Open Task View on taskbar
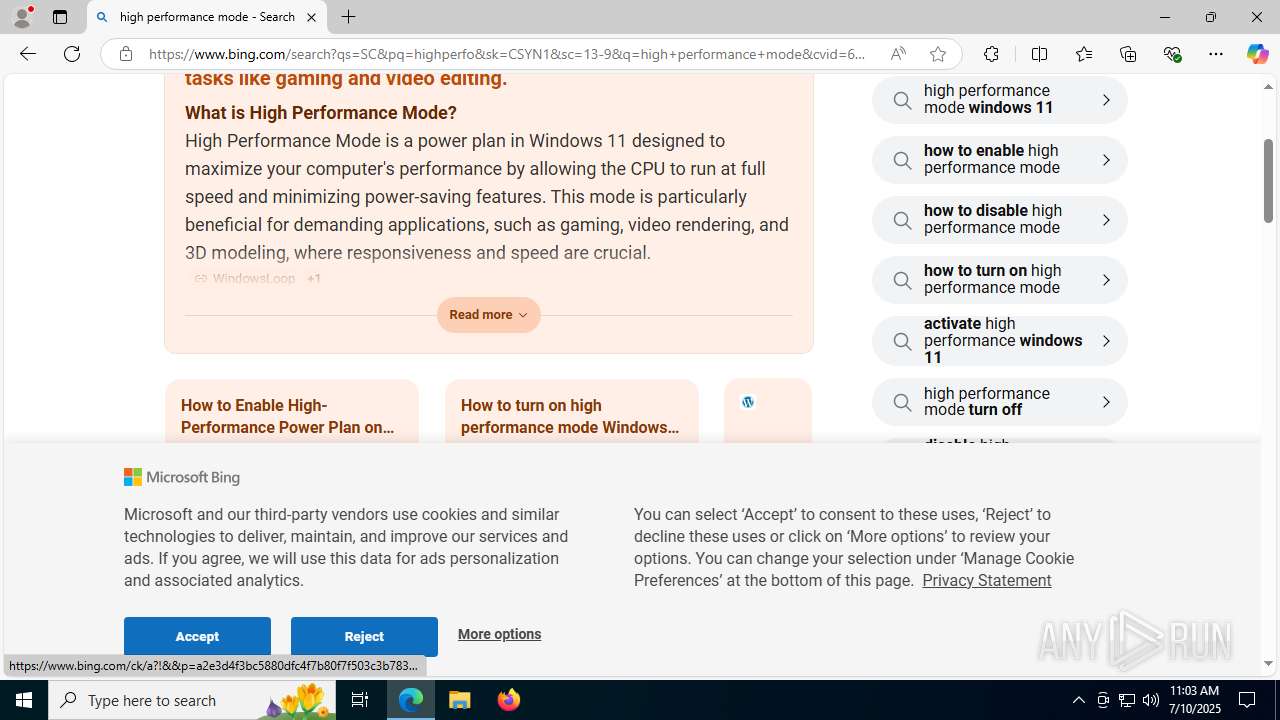Image resolution: width=1280 pixels, height=720 pixels. pos(360,700)
